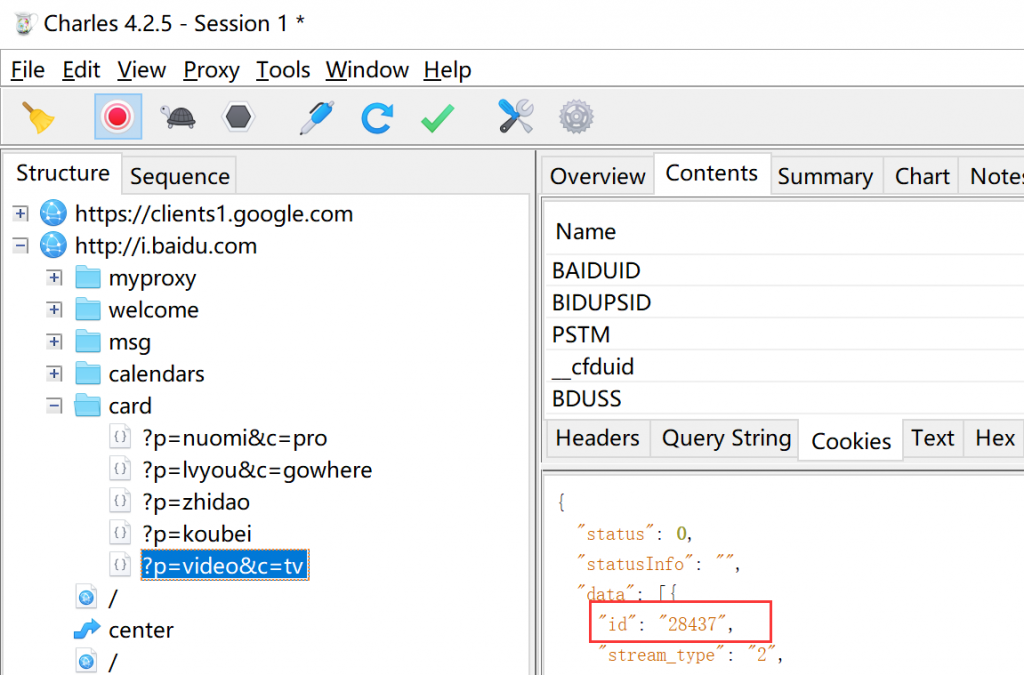Image resolution: width=1024 pixels, height=675 pixels.
Task: Select the ?p=lvyou&c=gowhere request
Action: [257, 469]
